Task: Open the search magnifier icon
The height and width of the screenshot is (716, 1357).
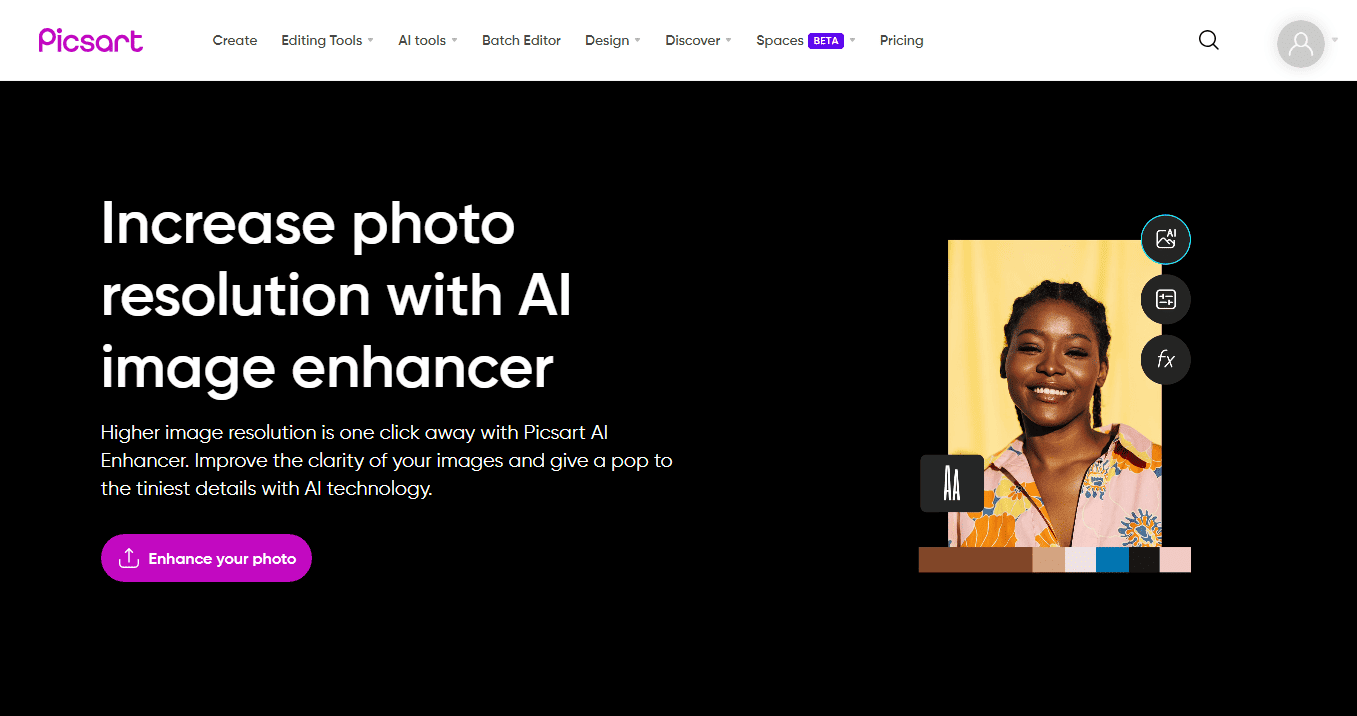Action: pyautogui.click(x=1209, y=40)
